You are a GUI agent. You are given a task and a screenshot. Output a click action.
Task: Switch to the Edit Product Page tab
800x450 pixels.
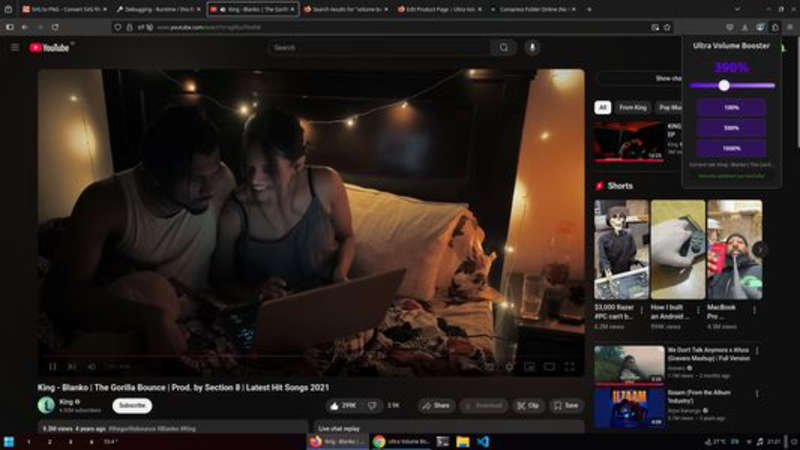click(439, 9)
